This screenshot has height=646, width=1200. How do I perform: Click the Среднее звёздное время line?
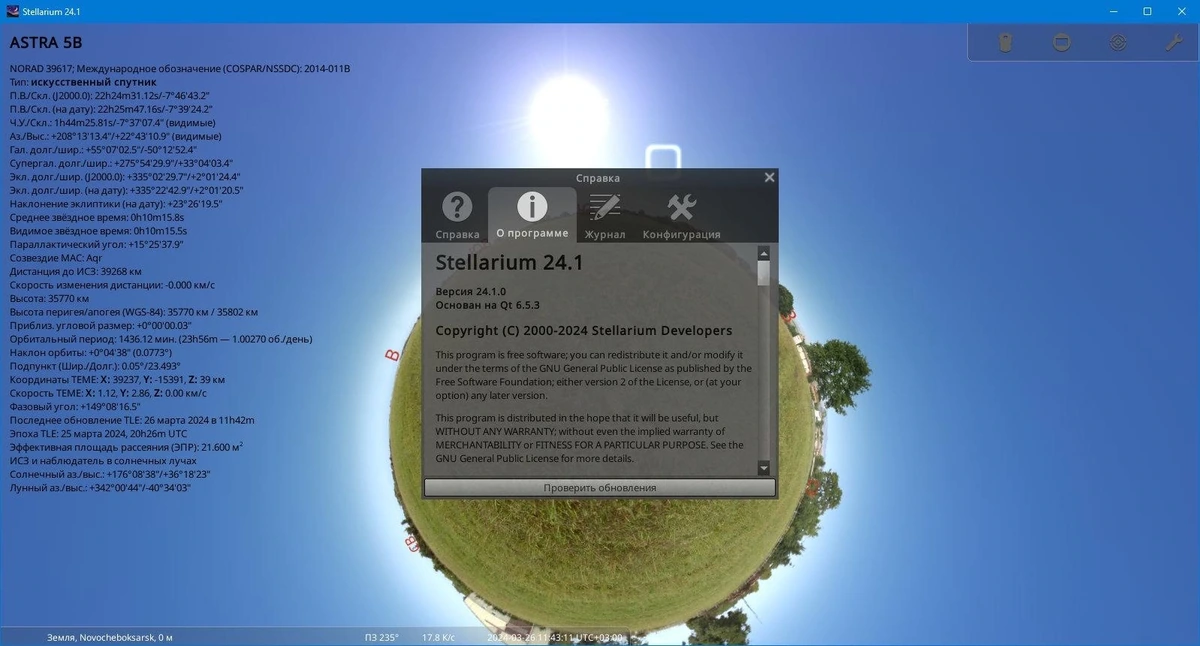97,217
